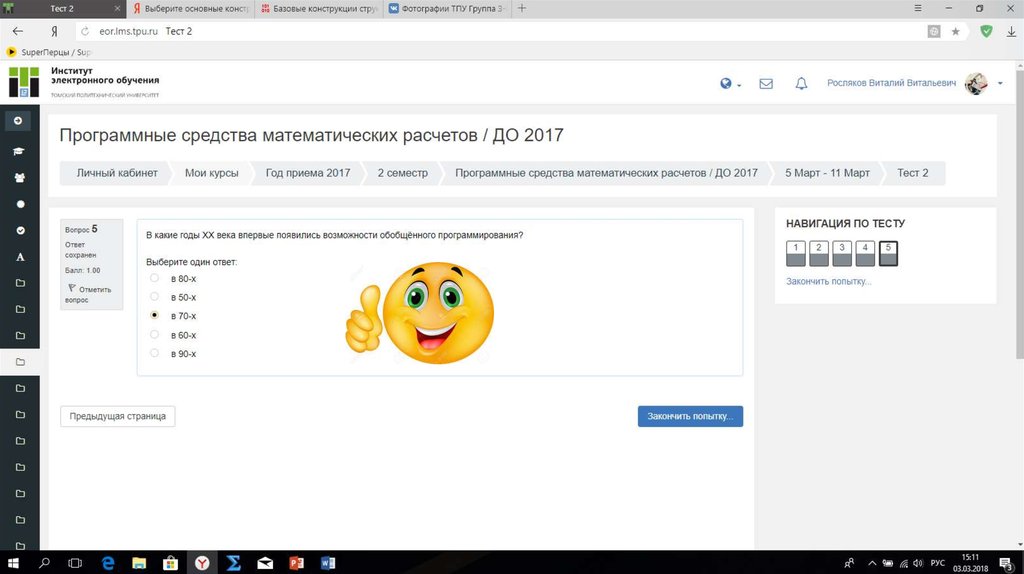
Task: Bookmark page with star icon
Action: tap(955, 31)
